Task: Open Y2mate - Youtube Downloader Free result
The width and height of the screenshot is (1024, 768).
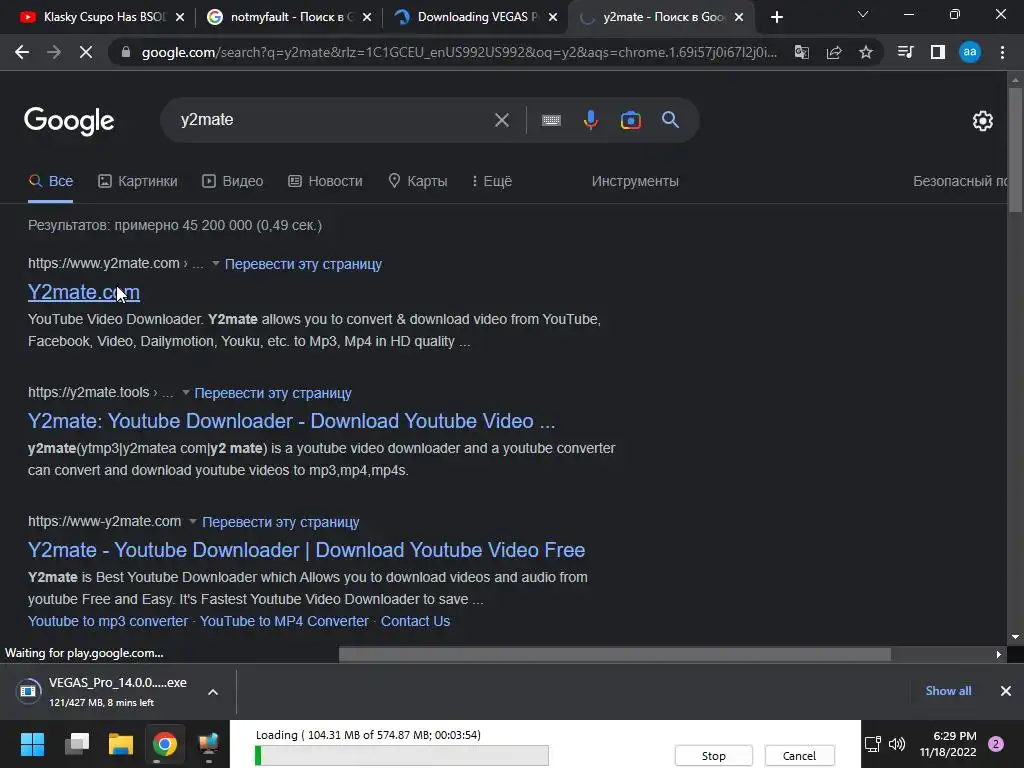Action: (306, 550)
